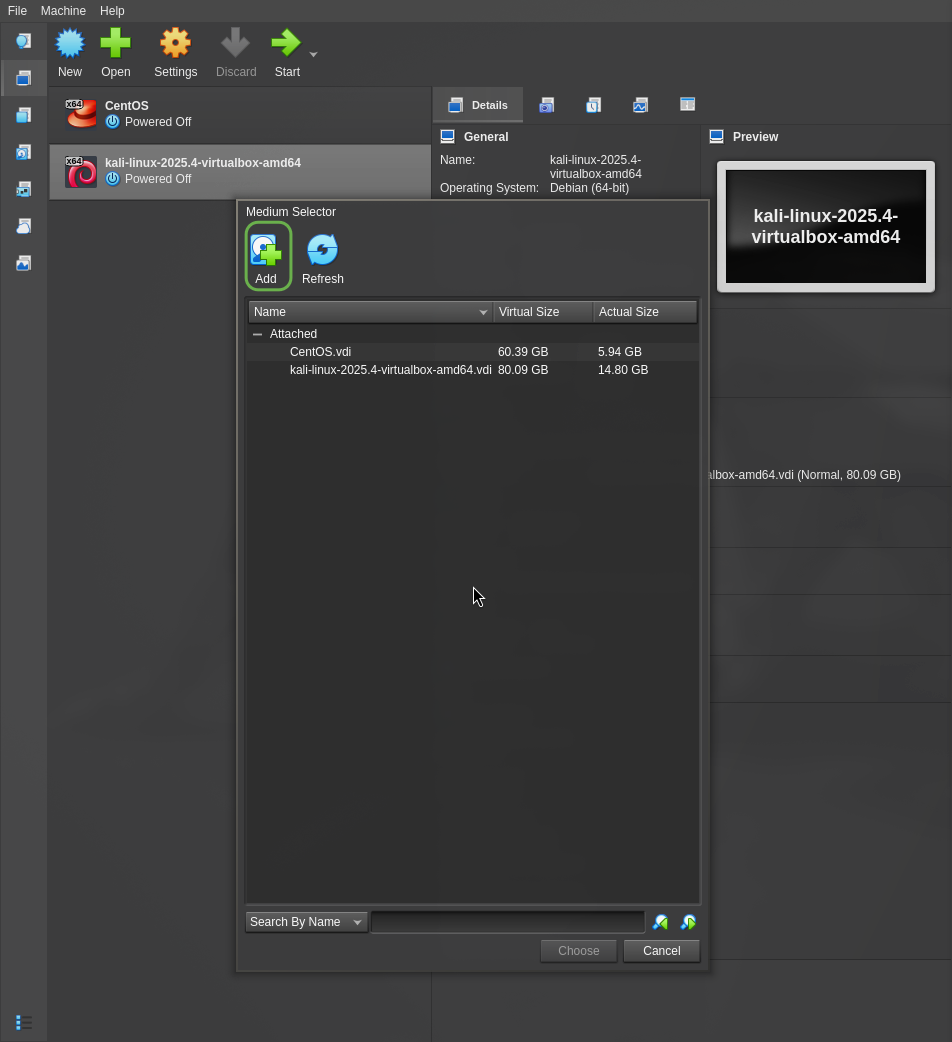
Task: Click the CentOS Powered Off status text
Action: click(158, 122)
